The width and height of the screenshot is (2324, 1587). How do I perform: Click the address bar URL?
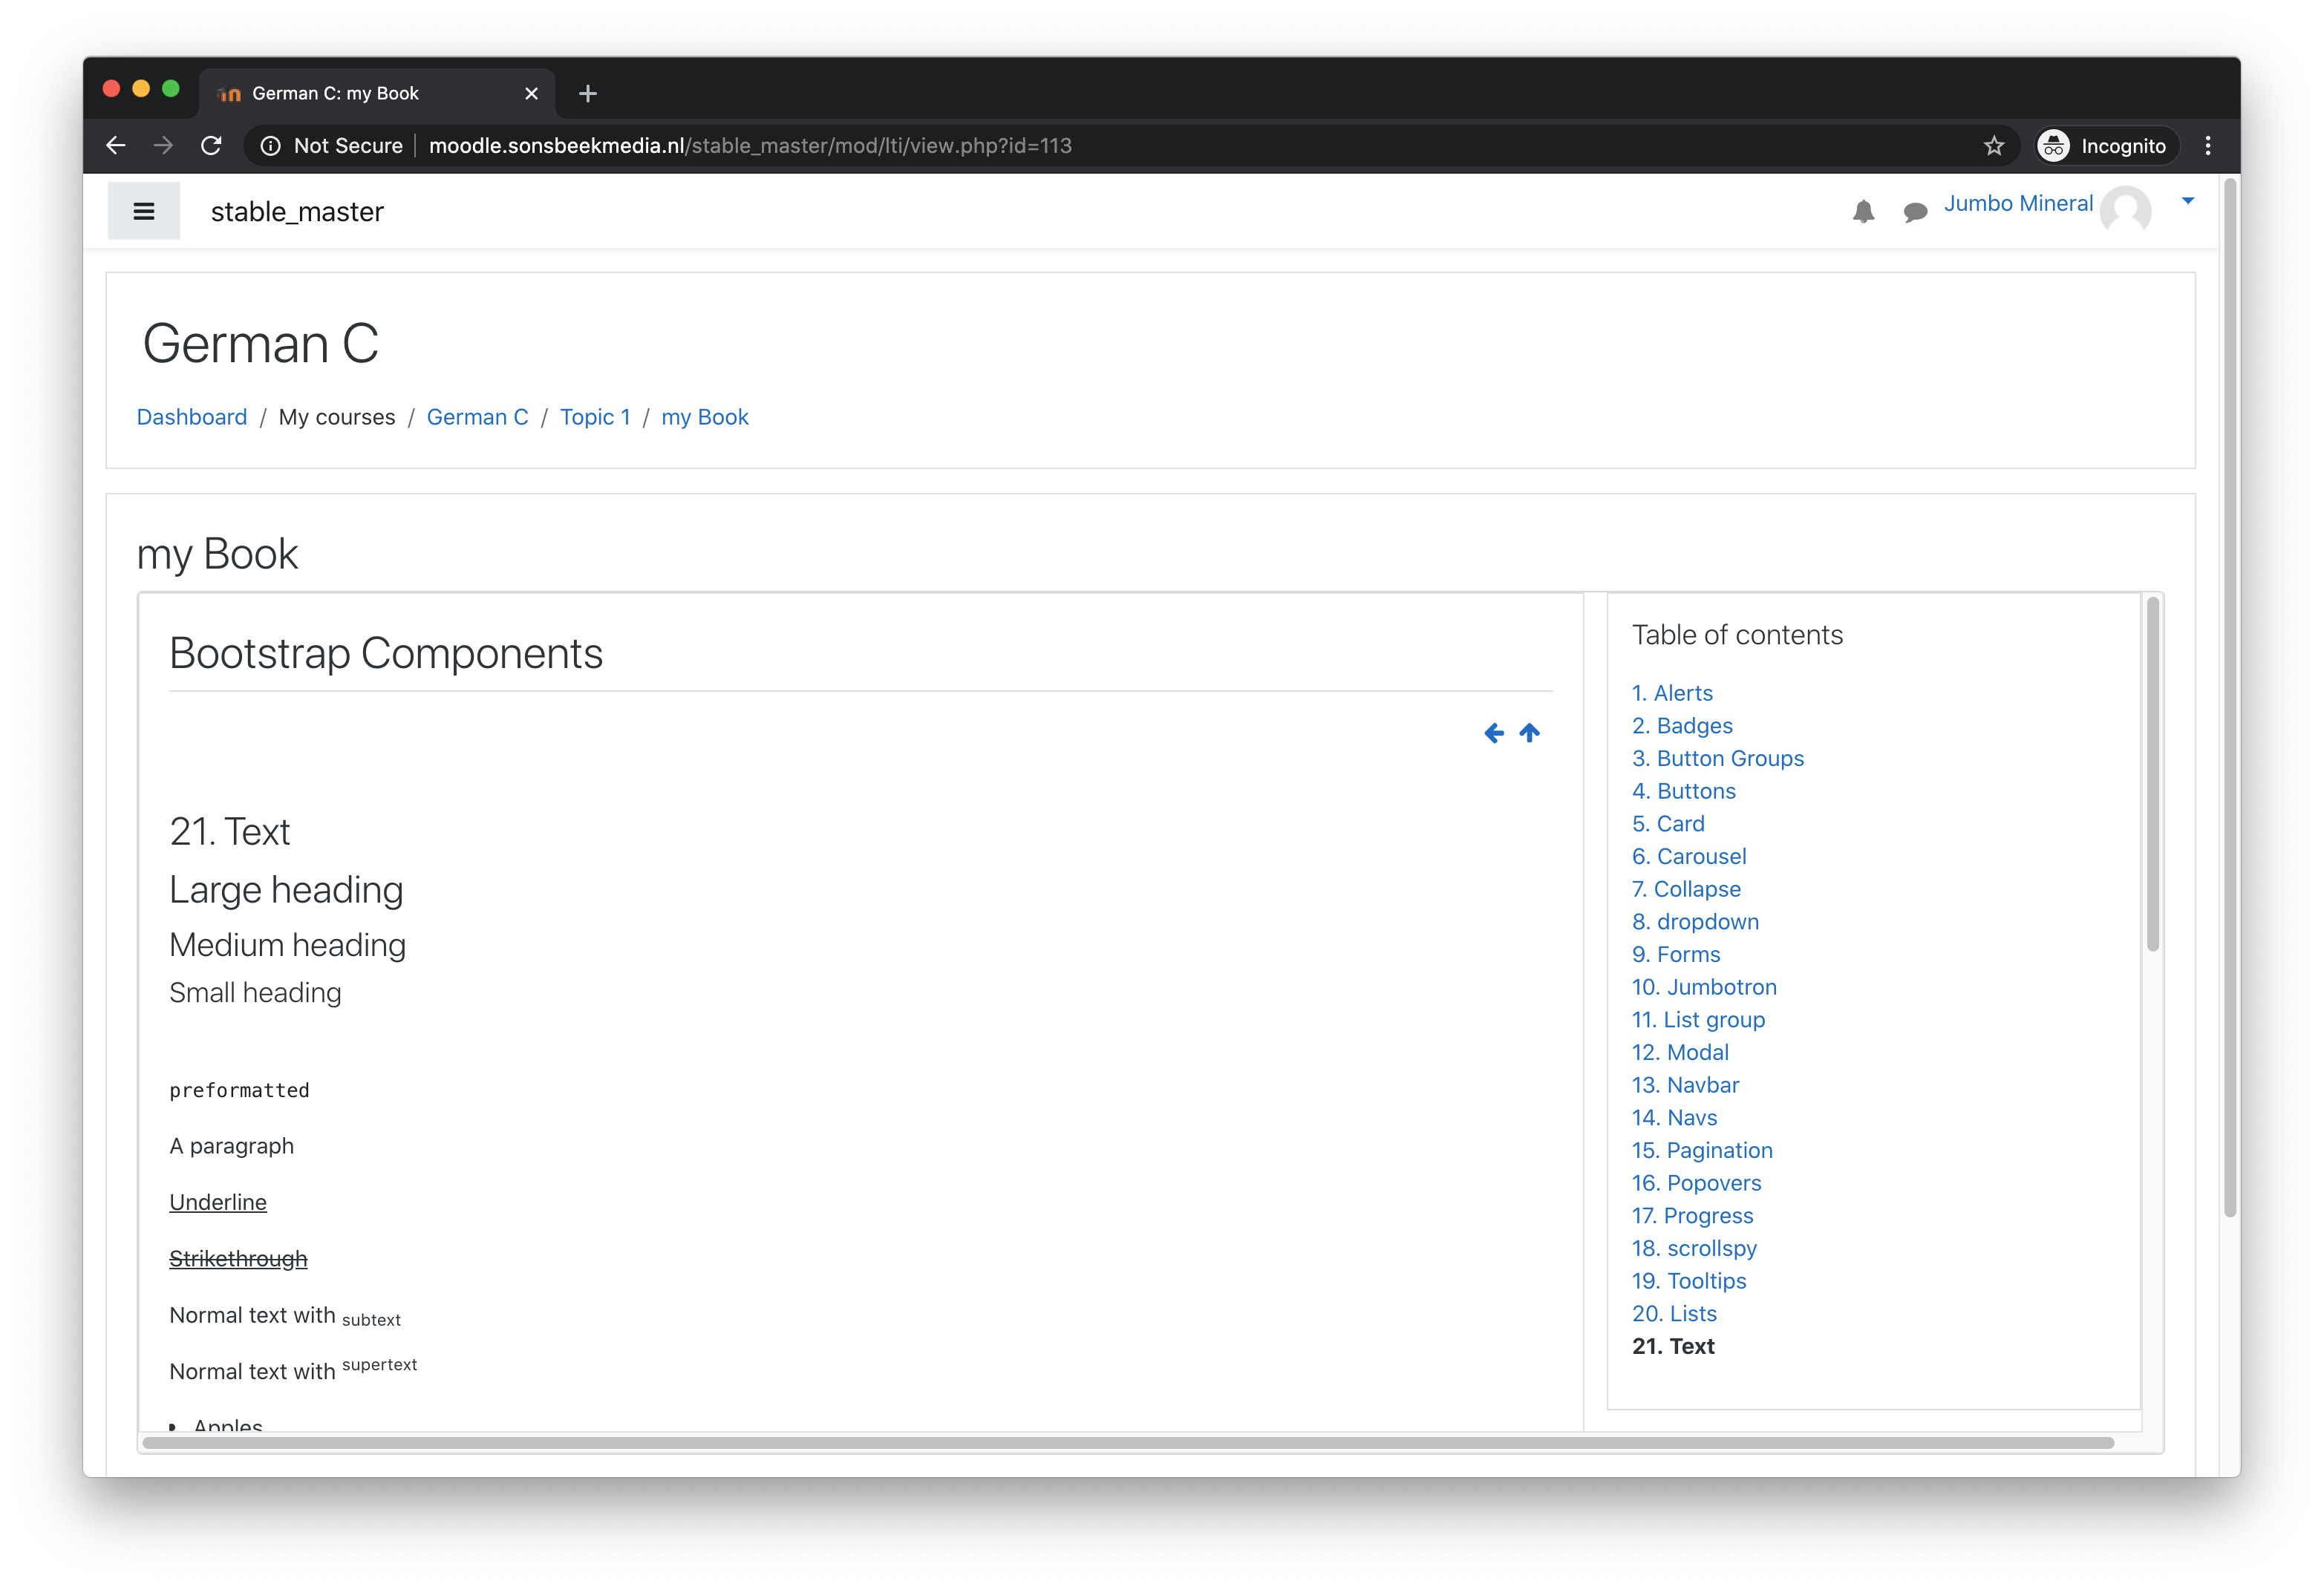750,146
